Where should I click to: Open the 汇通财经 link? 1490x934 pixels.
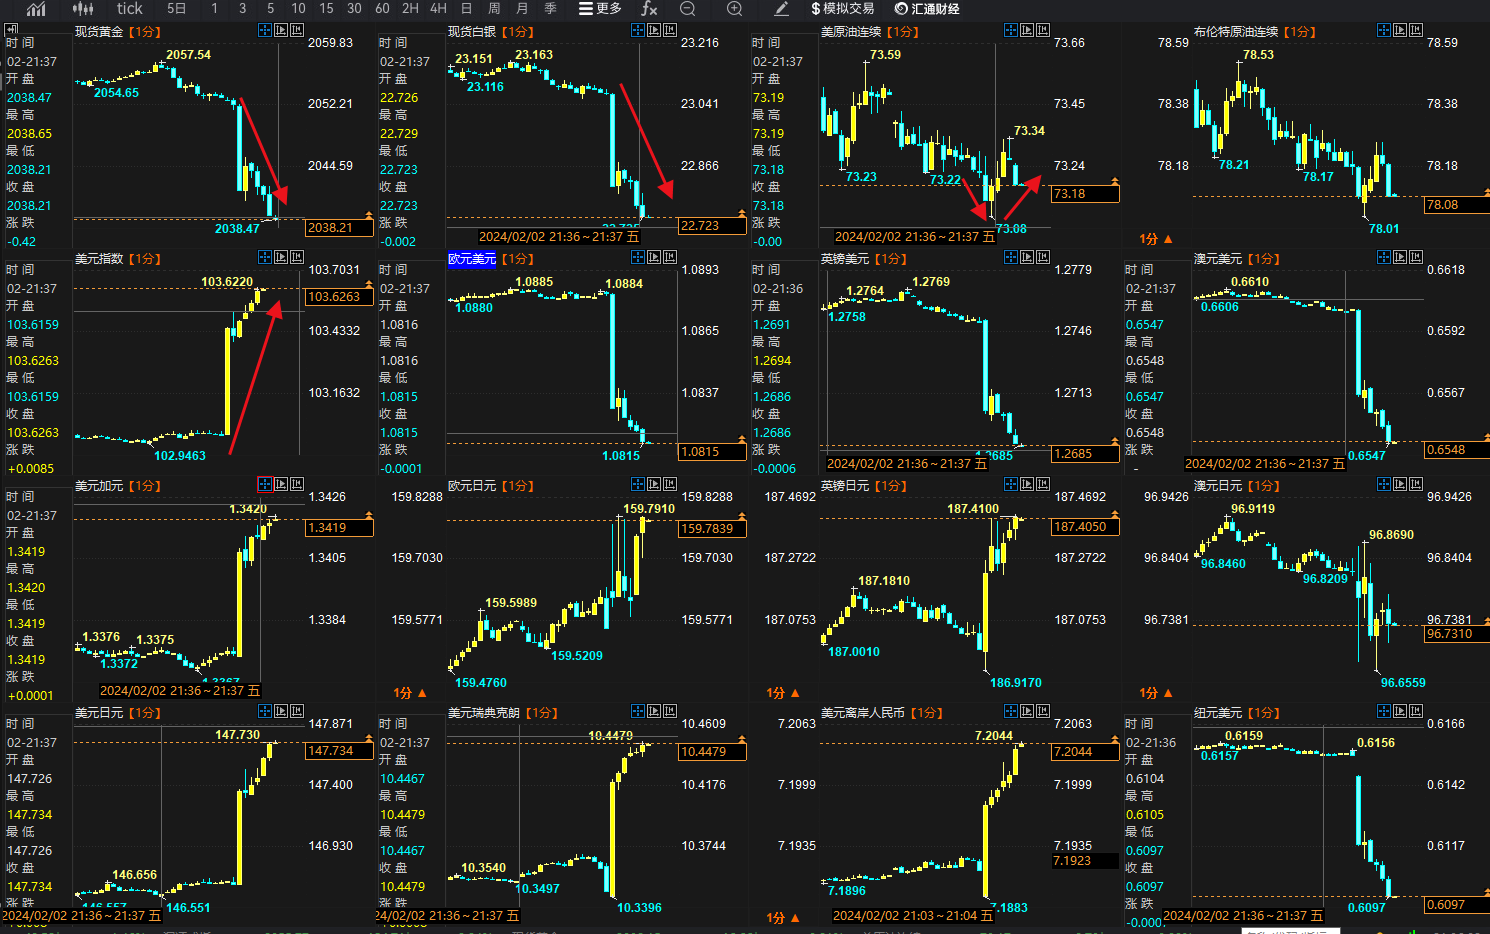tap(927, 9)
